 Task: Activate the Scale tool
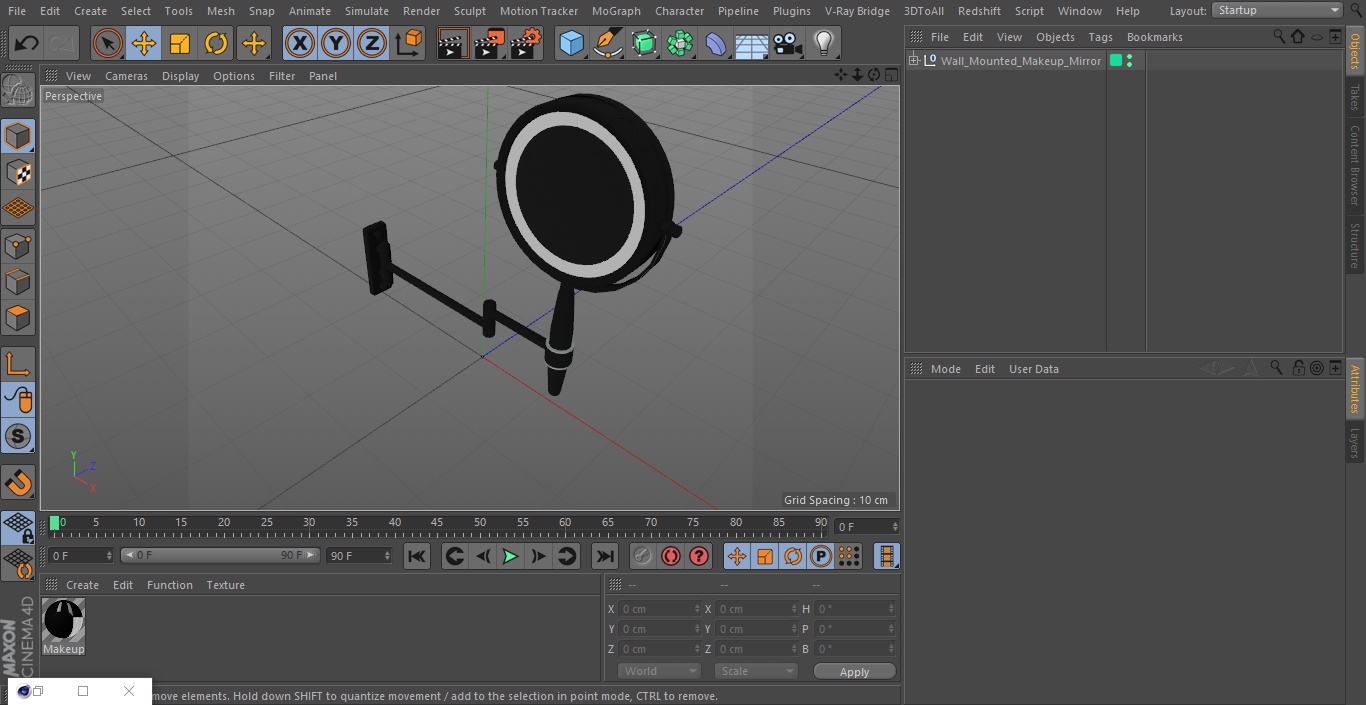(180, 43)
